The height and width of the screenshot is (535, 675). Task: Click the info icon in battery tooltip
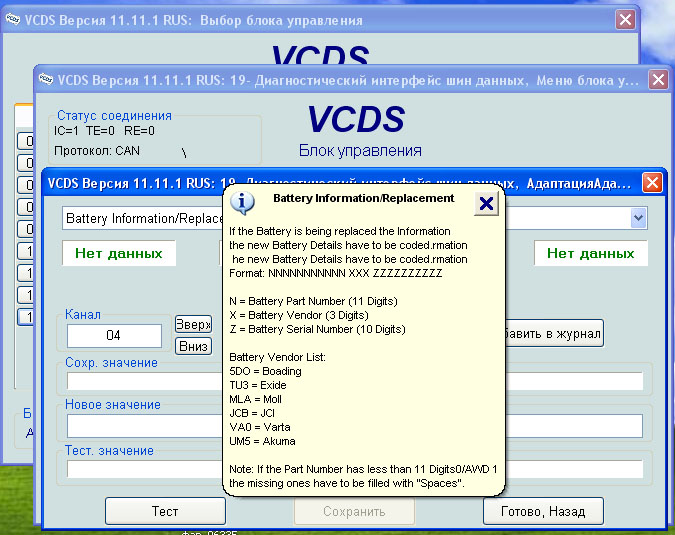[x=242, y=203]
